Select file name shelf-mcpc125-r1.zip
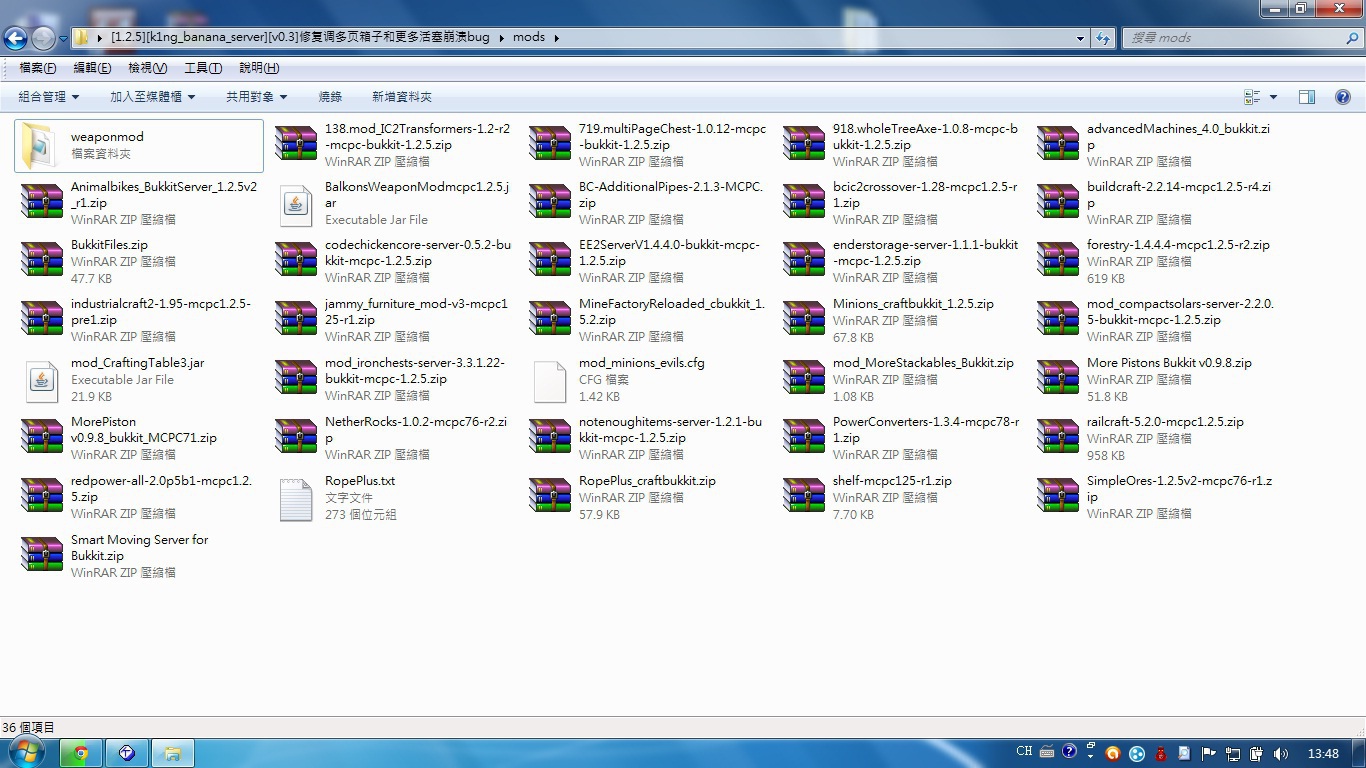This screenshot has width=1366, height=768. [x=892, y=481]
